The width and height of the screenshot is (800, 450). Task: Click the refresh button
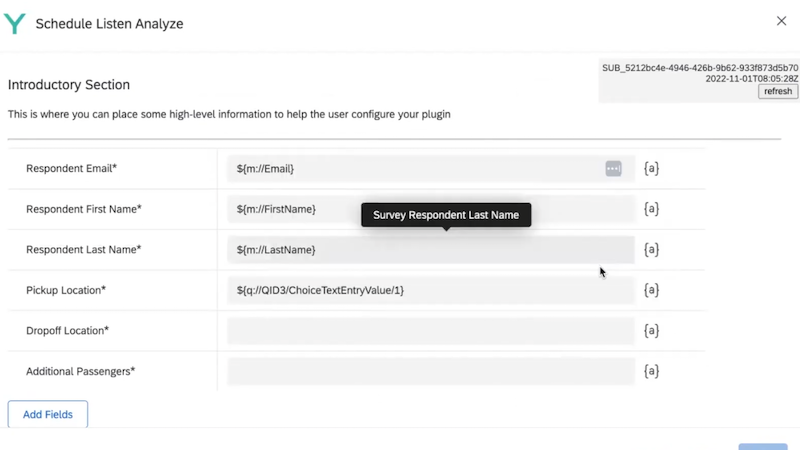pos(778,91)
